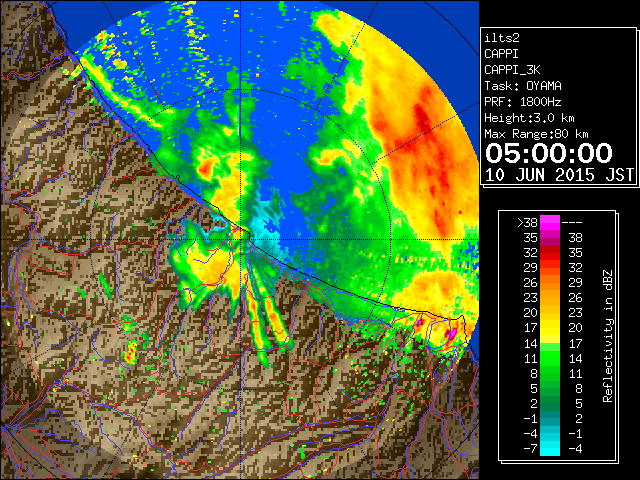Screen dimensions: 640x480
Task: Select the date text 10 JUN 2015 JST
Action: tap(559, 175)
